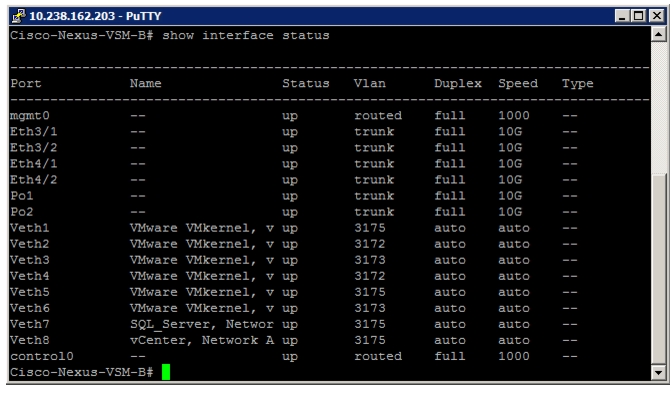Image resolution: width=672 pixels, height=413 pixels.
Task: Click the Veth1 VLAN value 3175
Action: coord(370,228)
